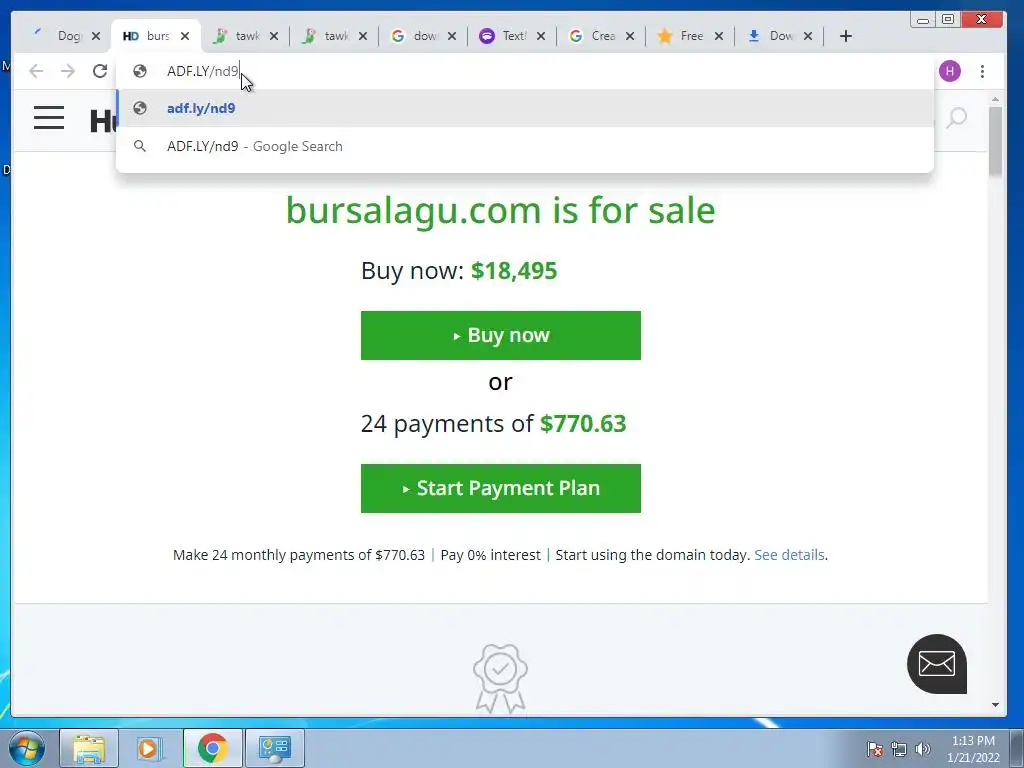Click the page search magnifier icon
The width and height of the screenshot is (1024, 768).
957,118
